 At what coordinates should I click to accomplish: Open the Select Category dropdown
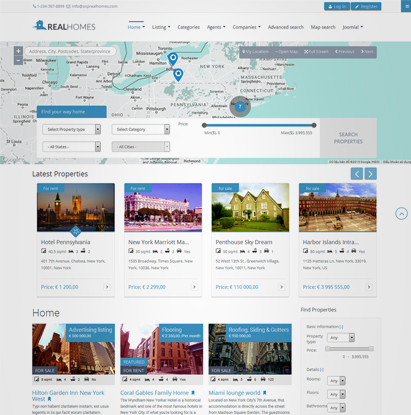coord(141,129)
